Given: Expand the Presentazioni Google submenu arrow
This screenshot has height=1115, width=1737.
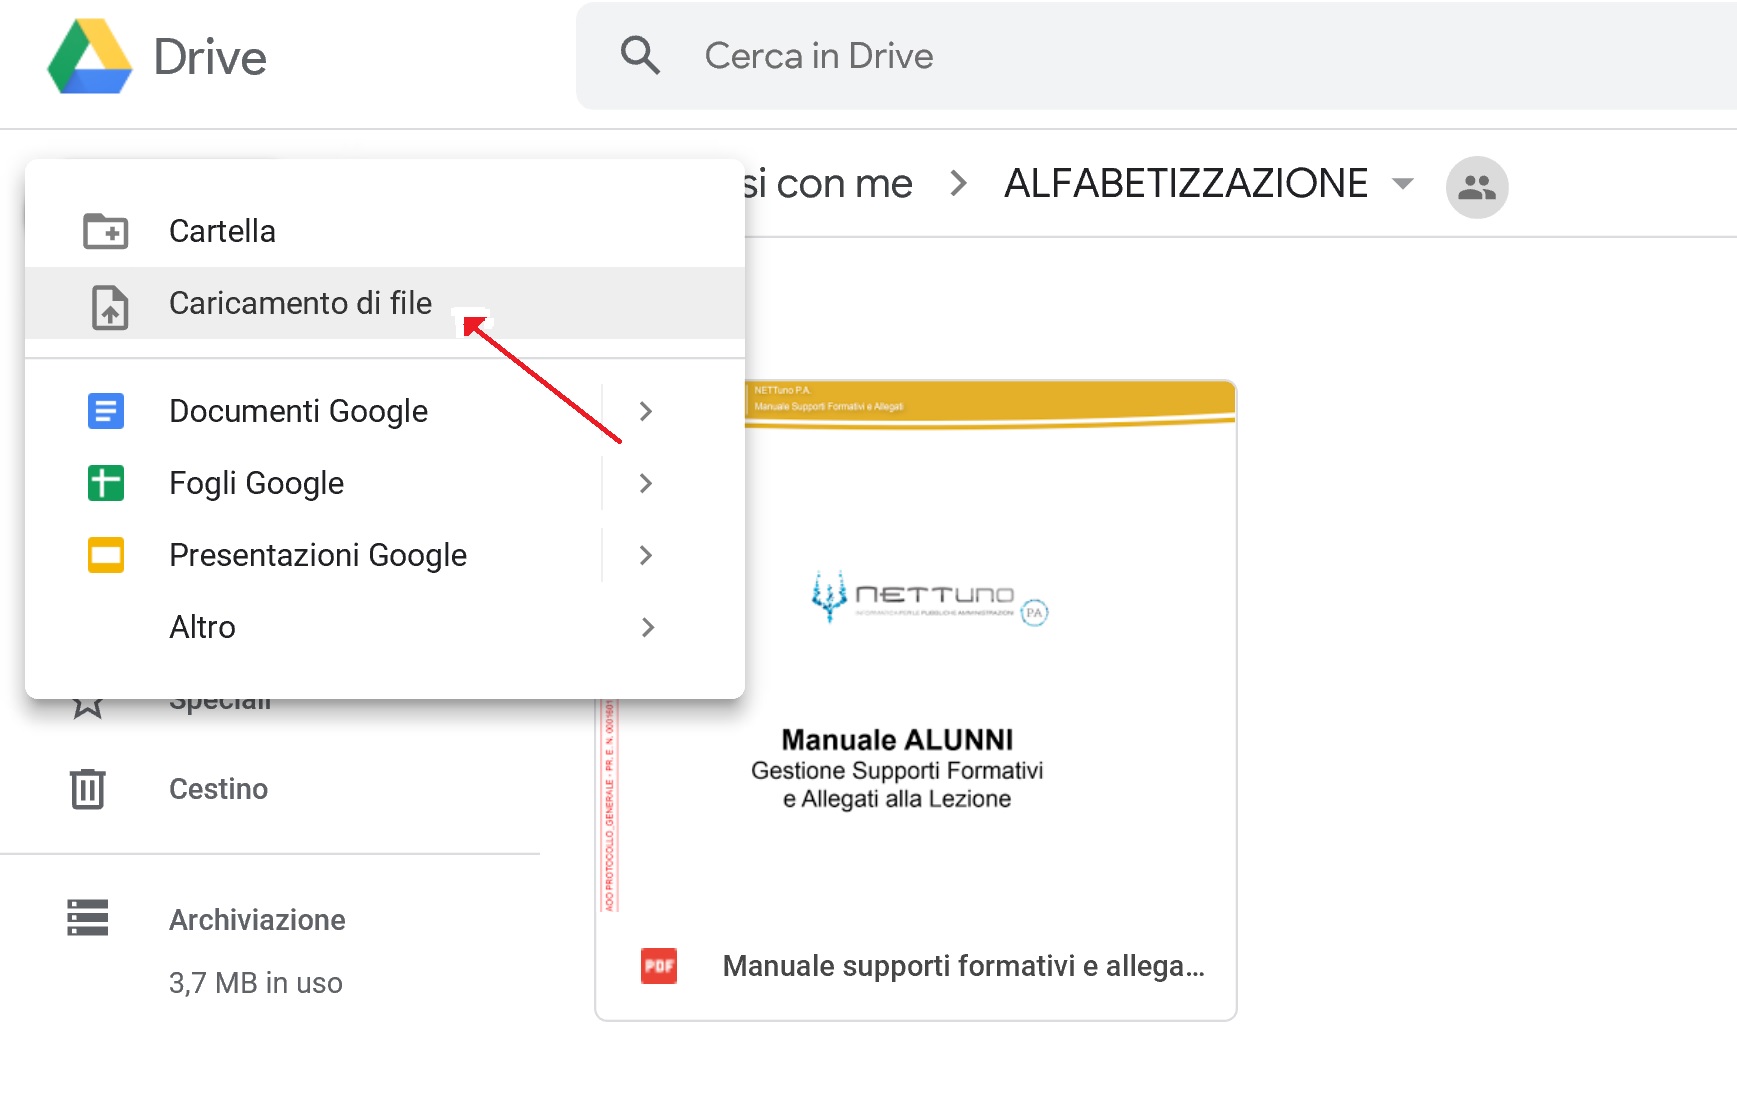Looking at the screenshot, I should [x=646, y=555].
